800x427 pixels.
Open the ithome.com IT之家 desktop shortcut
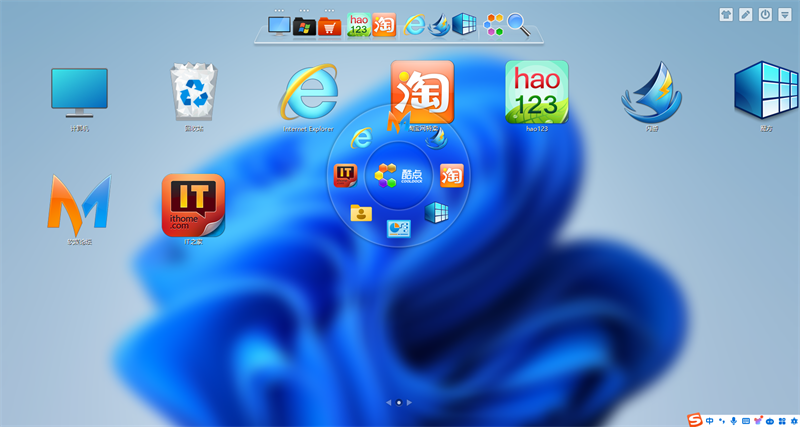[x=193, y=205]
